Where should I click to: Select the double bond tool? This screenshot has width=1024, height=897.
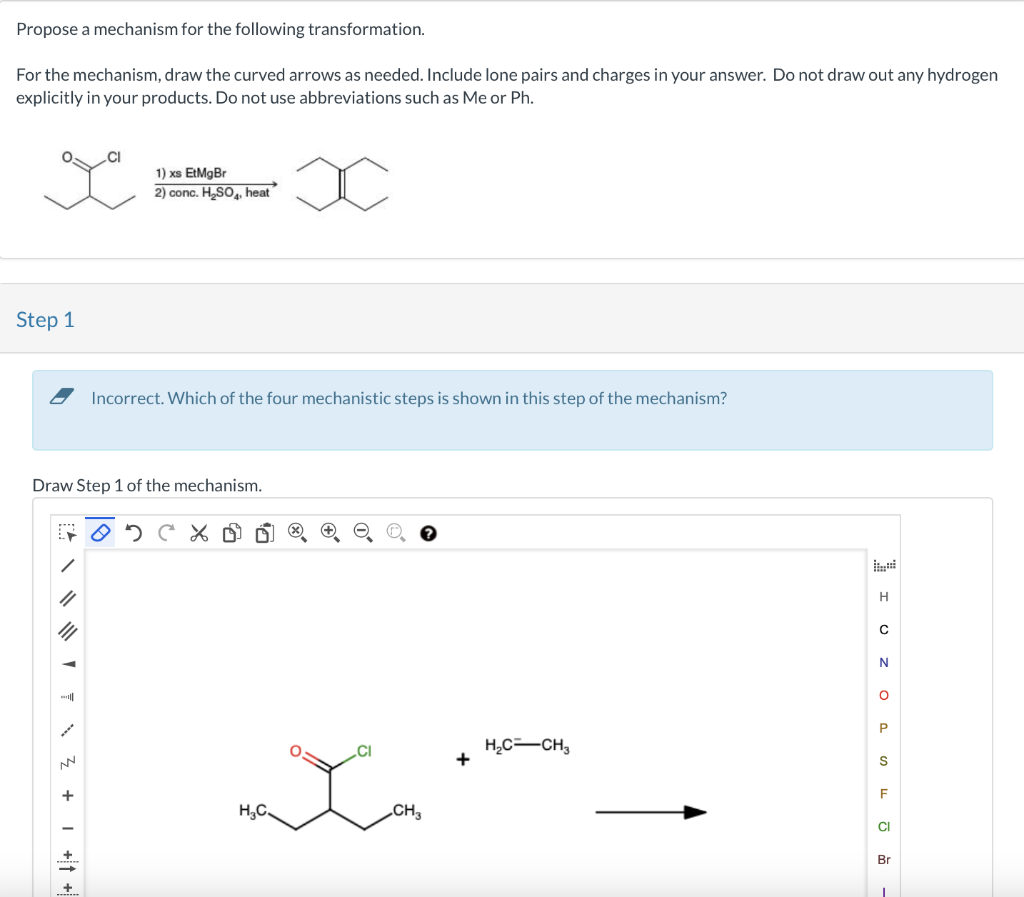click(67, 597)
